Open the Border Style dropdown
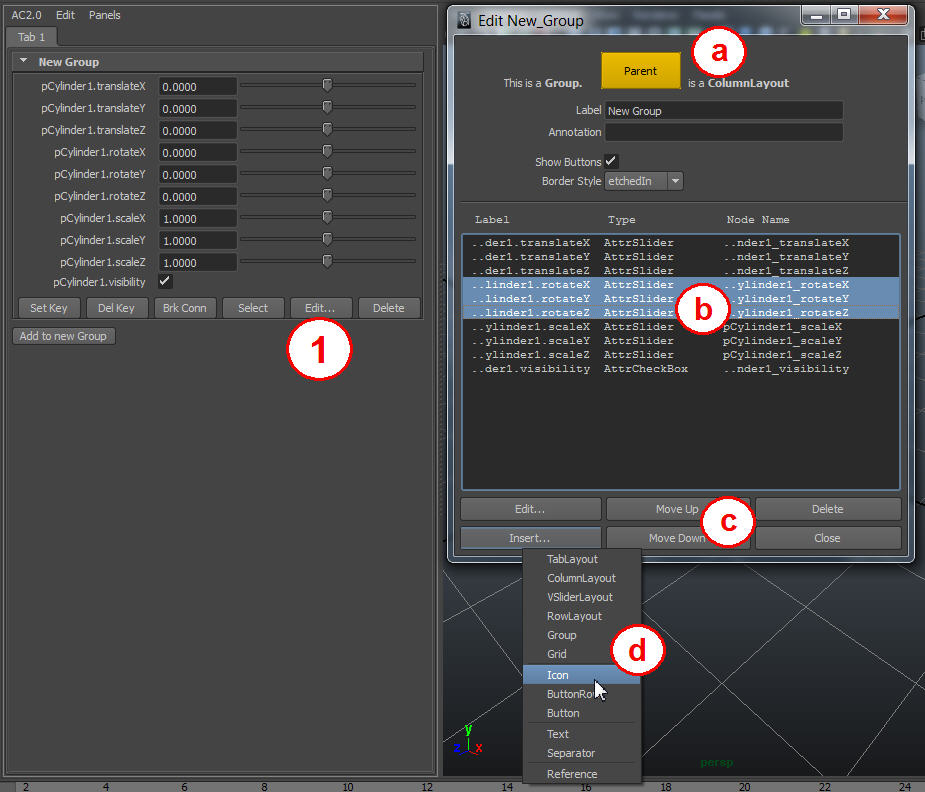Image resolution: width=925 pixels, height=792 pixels. point(644,181)
